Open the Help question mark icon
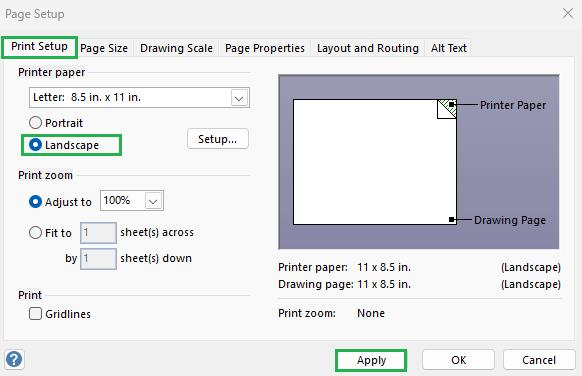Viewport: 582px width, 376px height. (14, 359)
